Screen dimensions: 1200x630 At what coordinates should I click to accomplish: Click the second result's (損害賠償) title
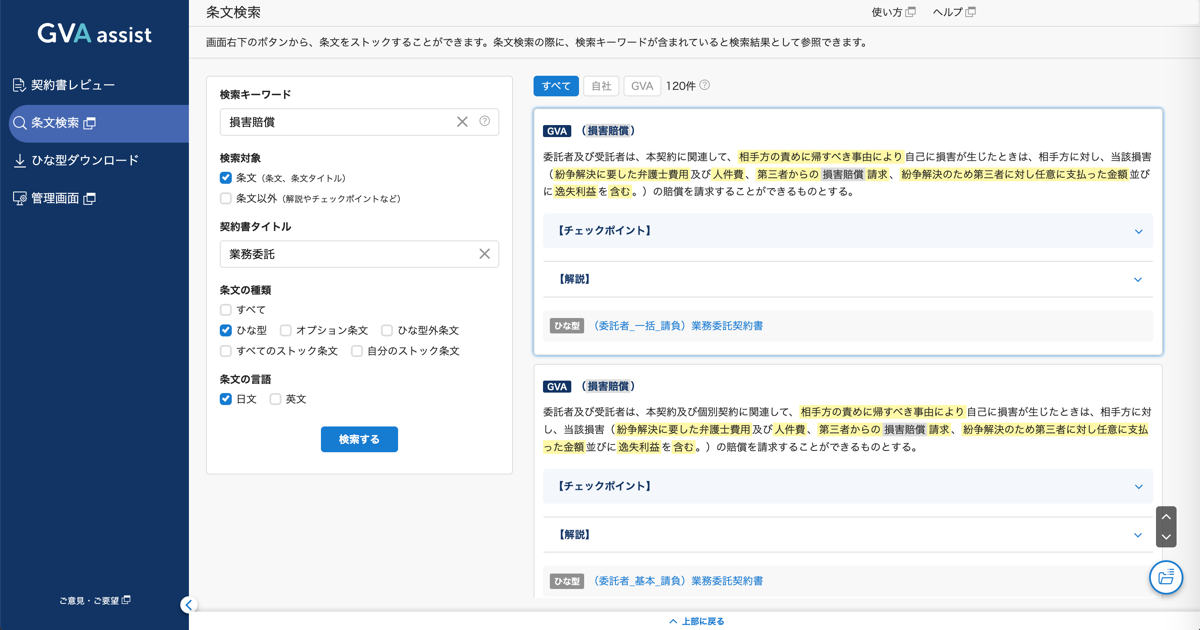tap(609, 387)
